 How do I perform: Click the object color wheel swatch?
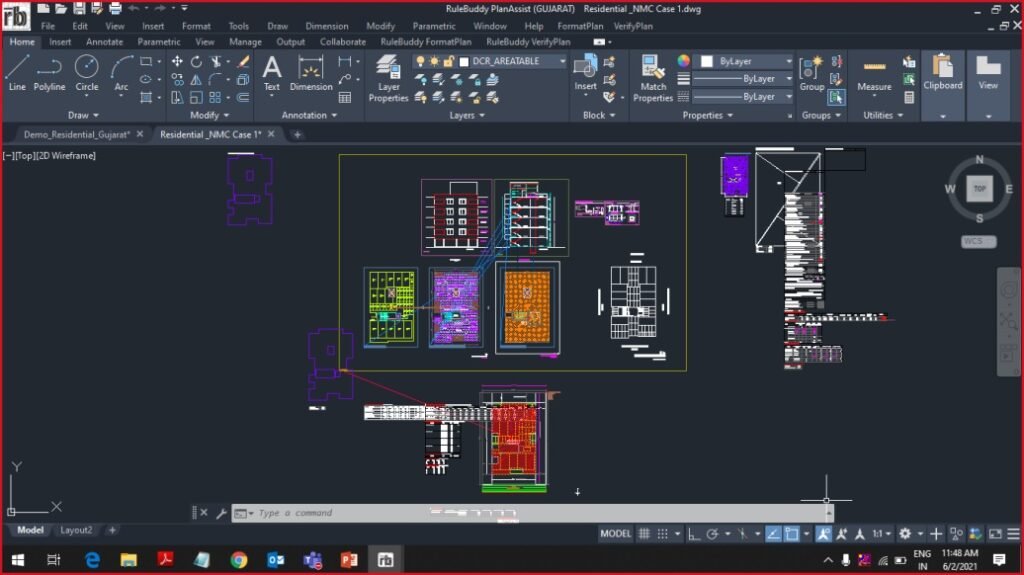(x=683, y=61)
